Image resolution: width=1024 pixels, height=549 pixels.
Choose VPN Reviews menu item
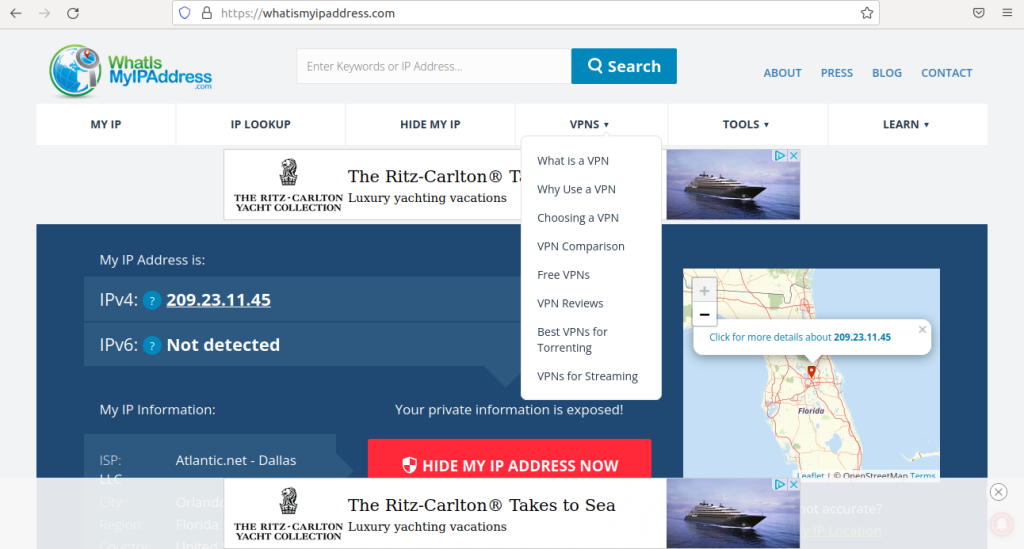click(570, 304)
